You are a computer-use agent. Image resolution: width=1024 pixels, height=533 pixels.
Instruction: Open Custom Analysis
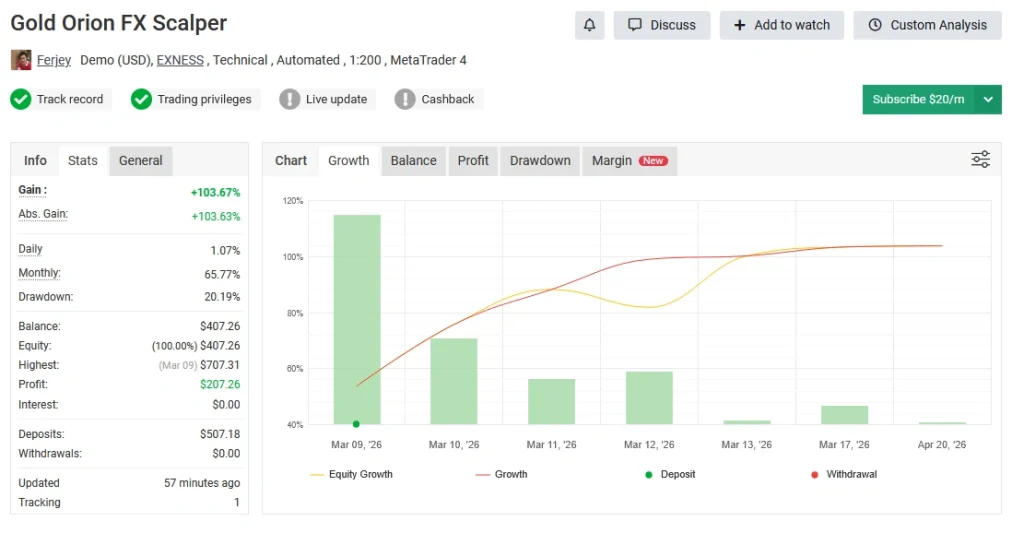pos(927,25)
